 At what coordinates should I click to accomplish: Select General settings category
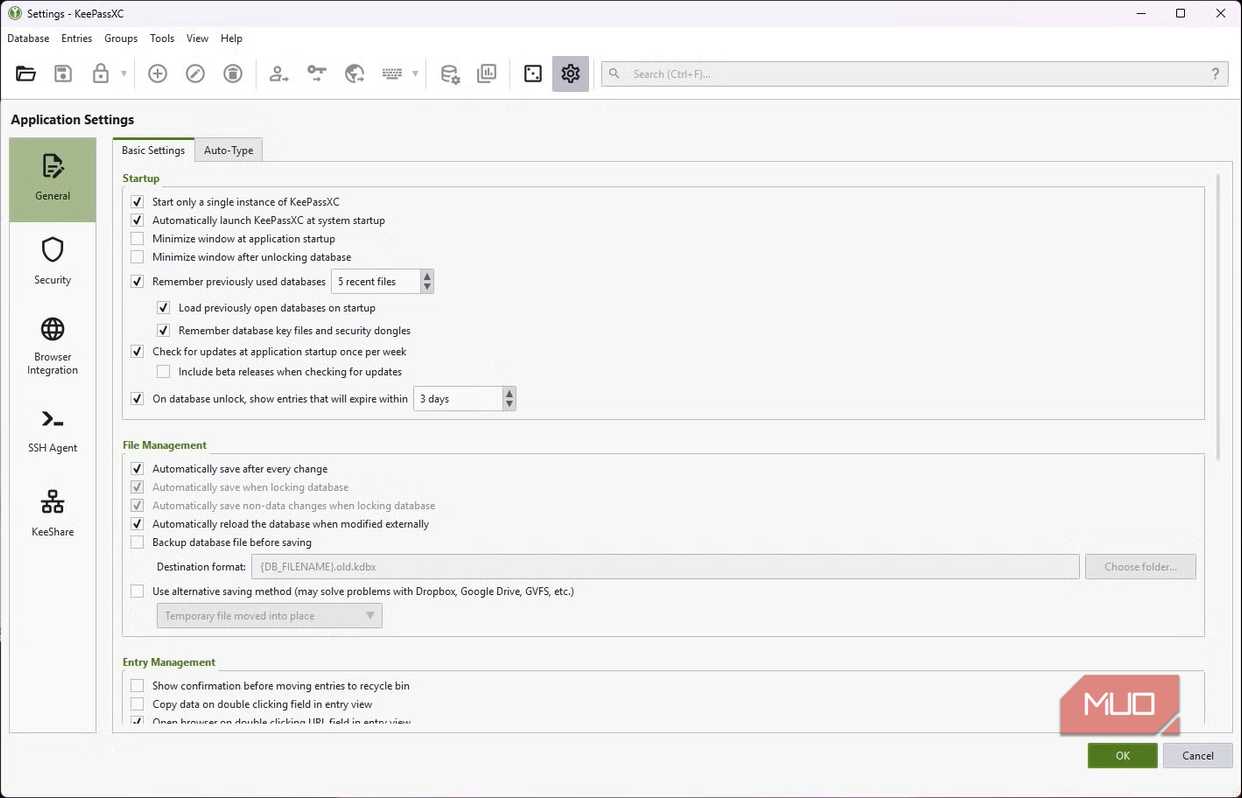(x=53, y=179)
